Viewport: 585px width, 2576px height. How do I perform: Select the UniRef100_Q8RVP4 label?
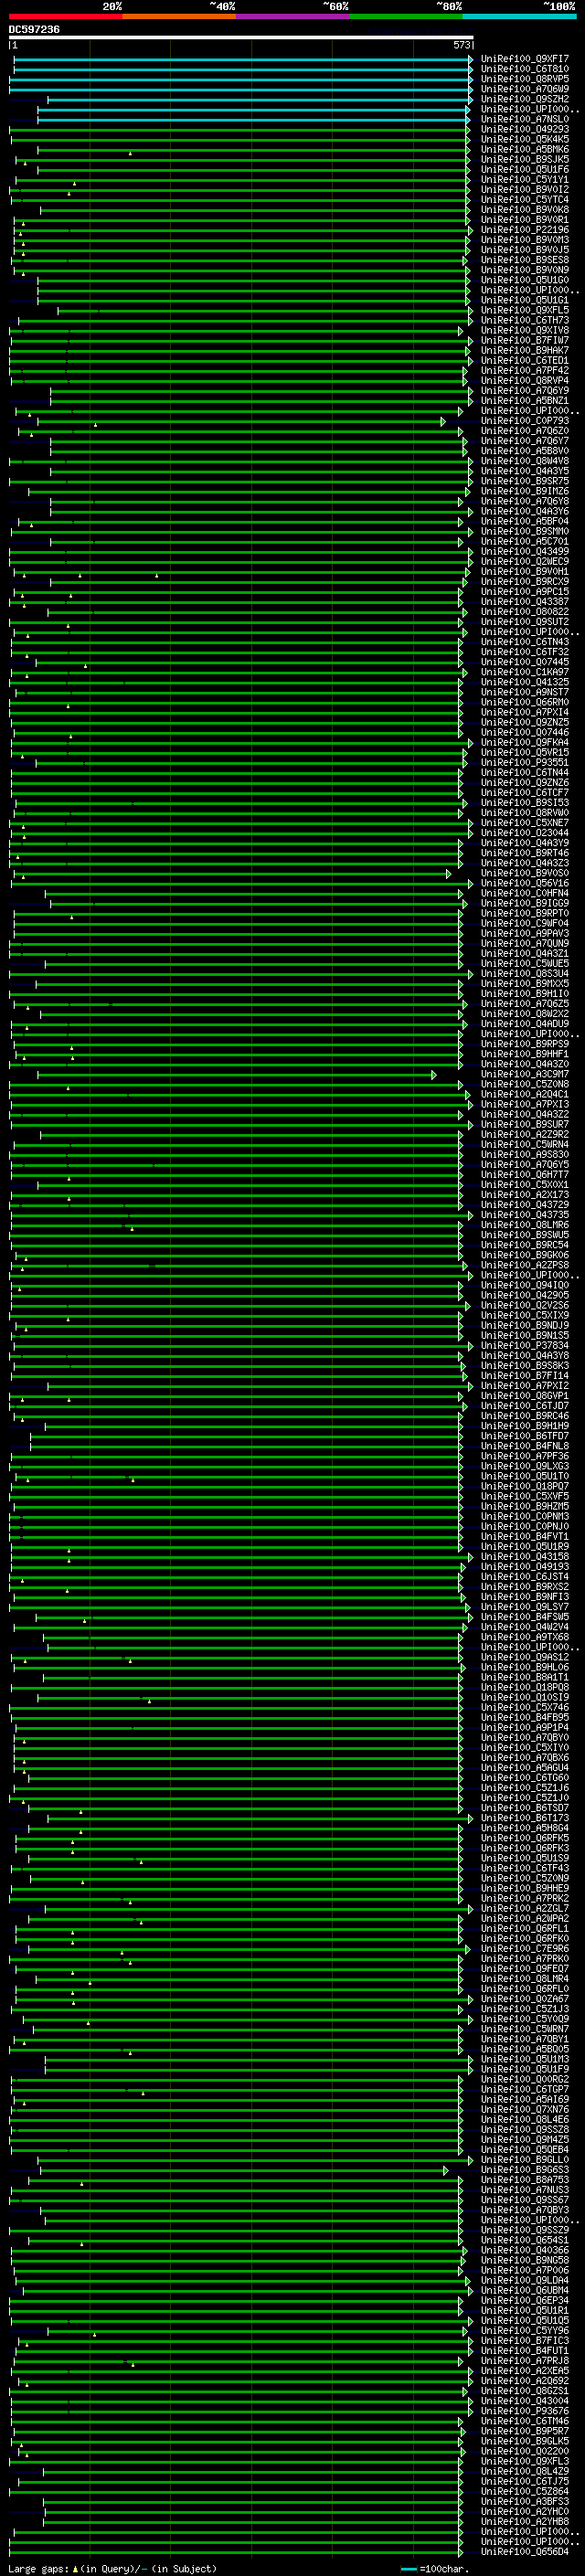coord(525,380)
